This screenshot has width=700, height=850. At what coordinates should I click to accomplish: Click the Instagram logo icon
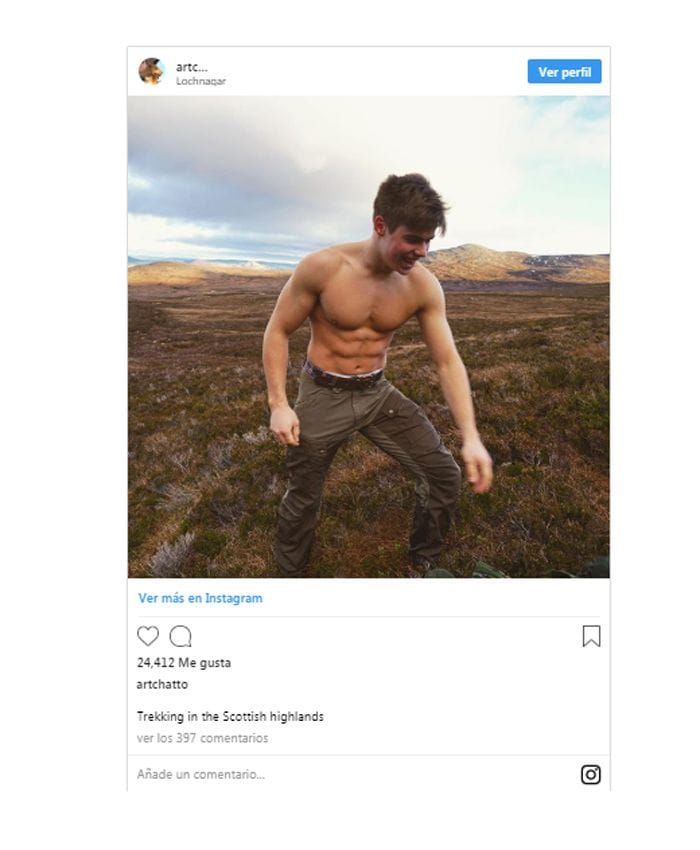click(x=590, y=774)
